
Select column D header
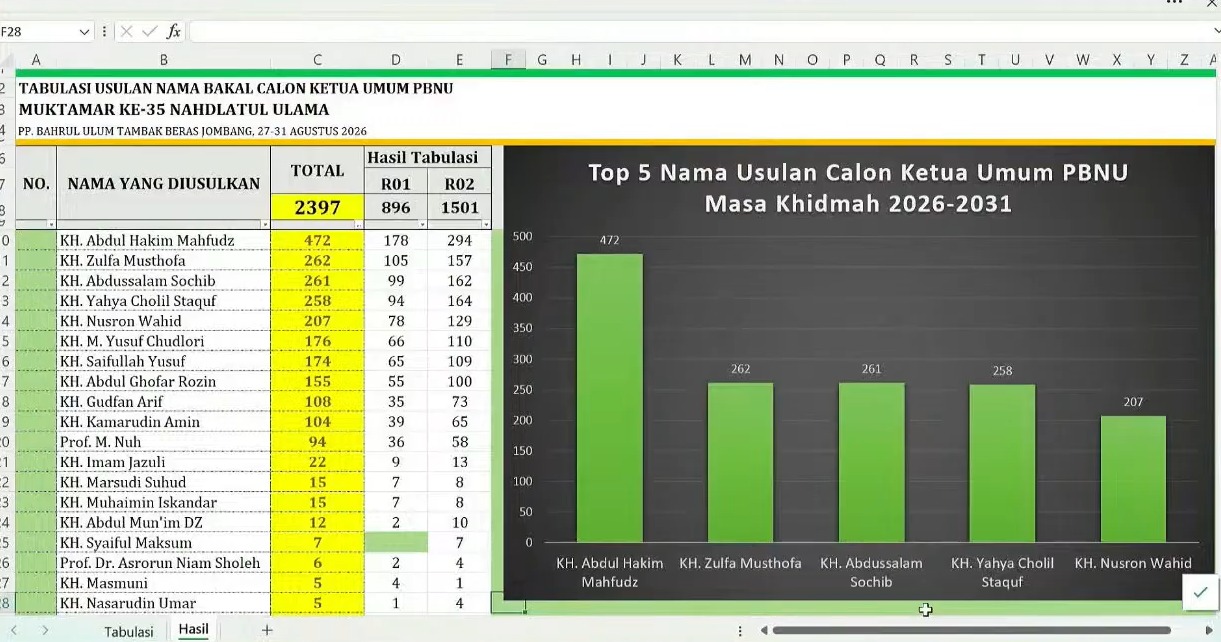tap(396, 60)
